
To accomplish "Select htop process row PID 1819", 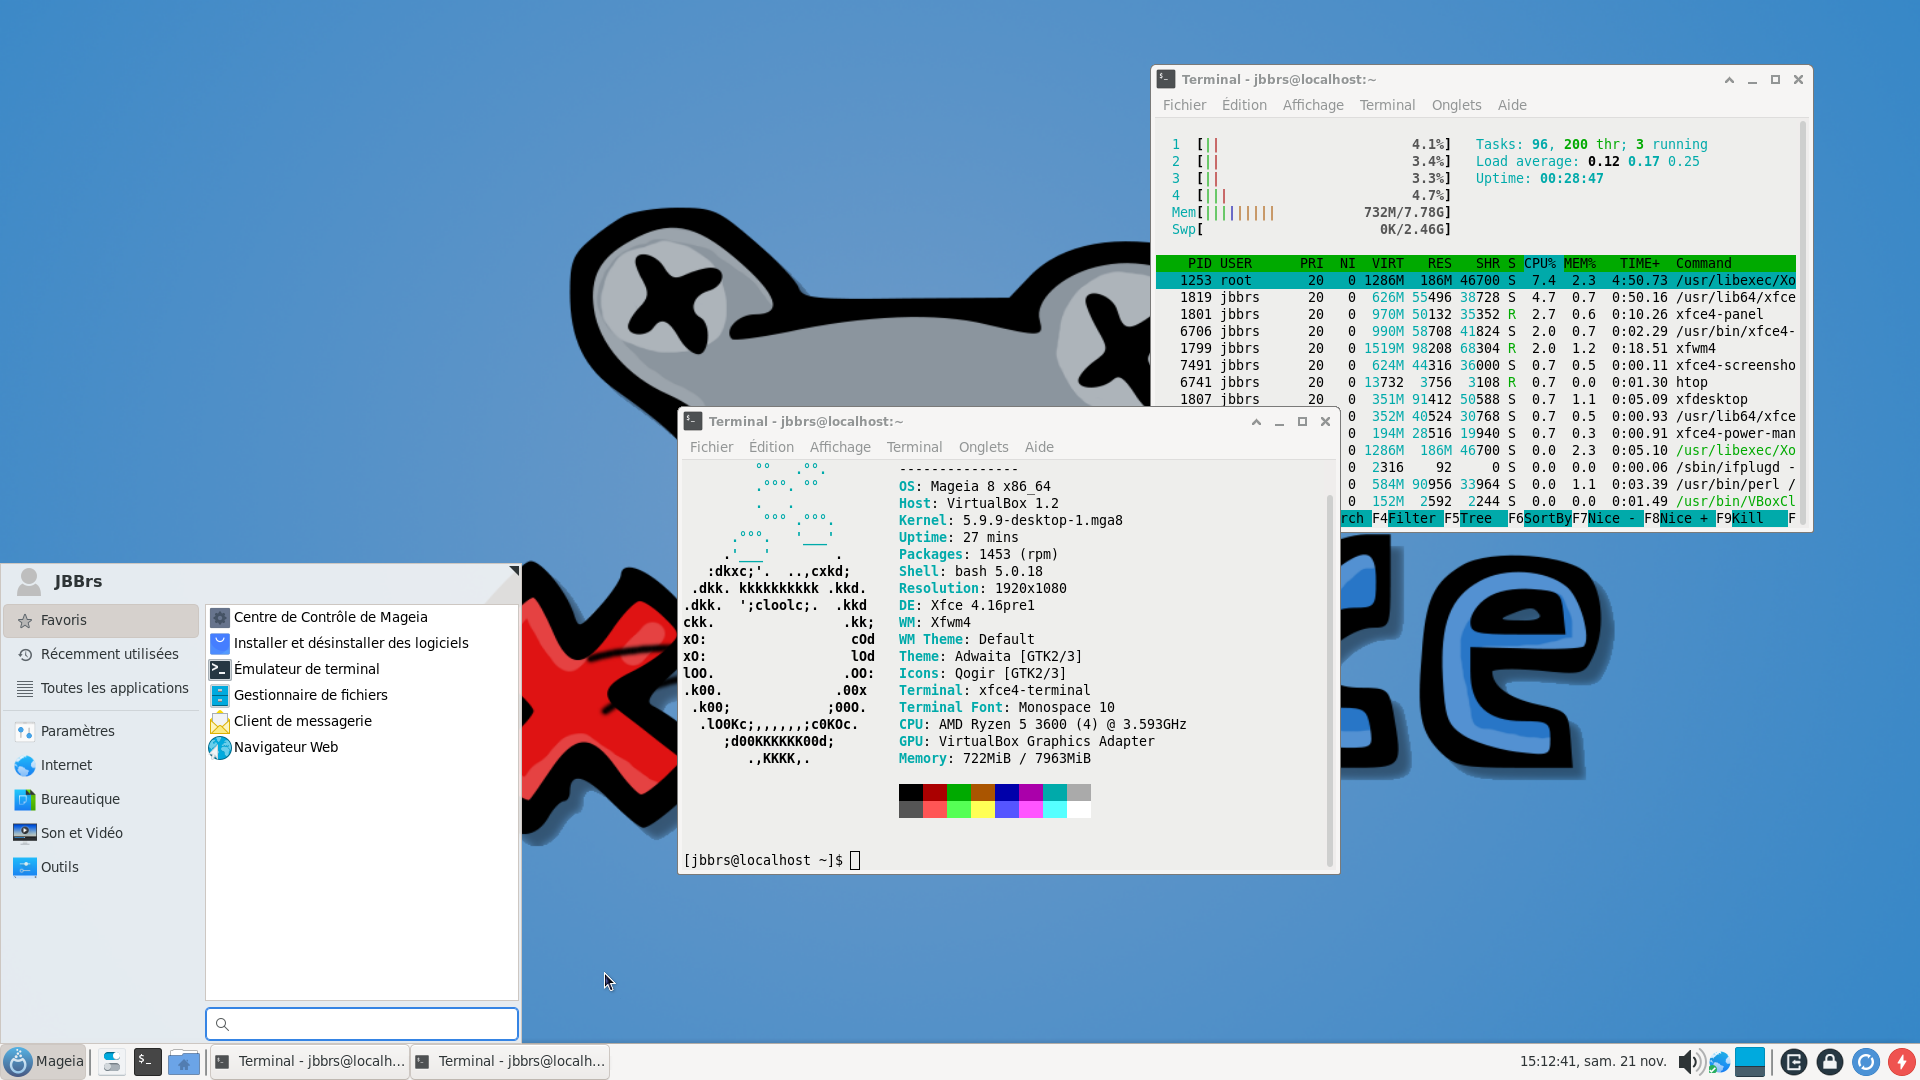I will pyautogui.click(x=1476, y=297).
